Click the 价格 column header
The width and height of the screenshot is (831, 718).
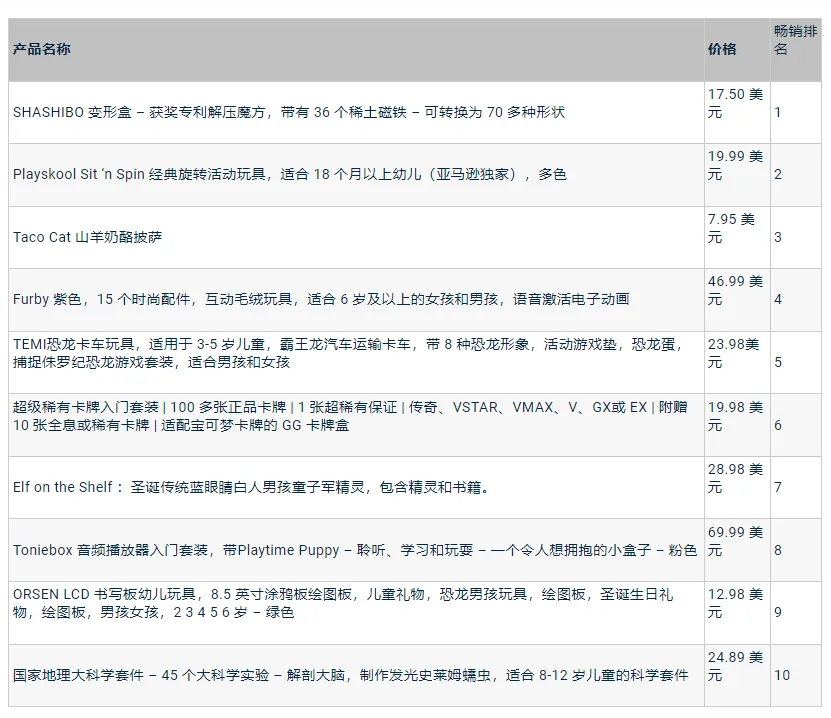click(737, 50)
